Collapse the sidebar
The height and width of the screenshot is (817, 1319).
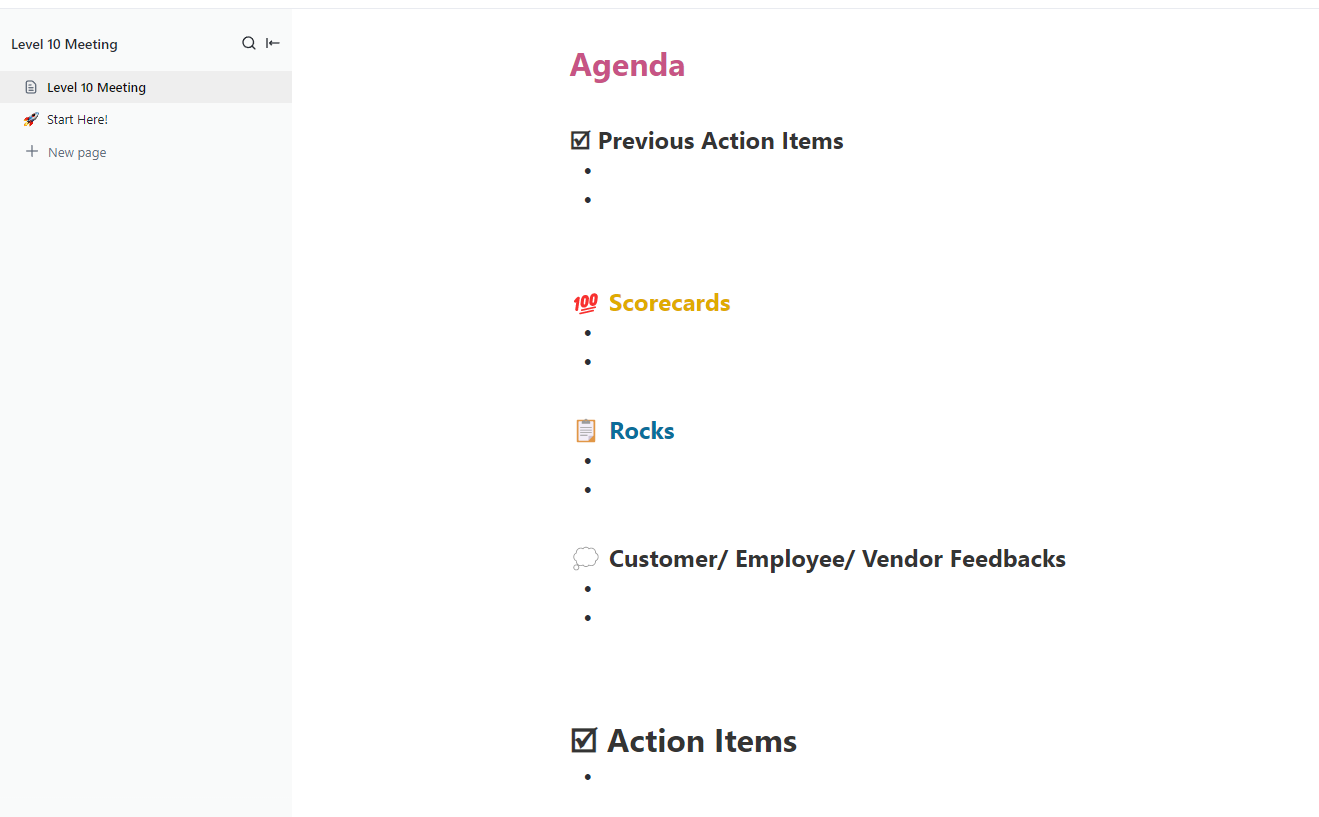tap(272, 43)
